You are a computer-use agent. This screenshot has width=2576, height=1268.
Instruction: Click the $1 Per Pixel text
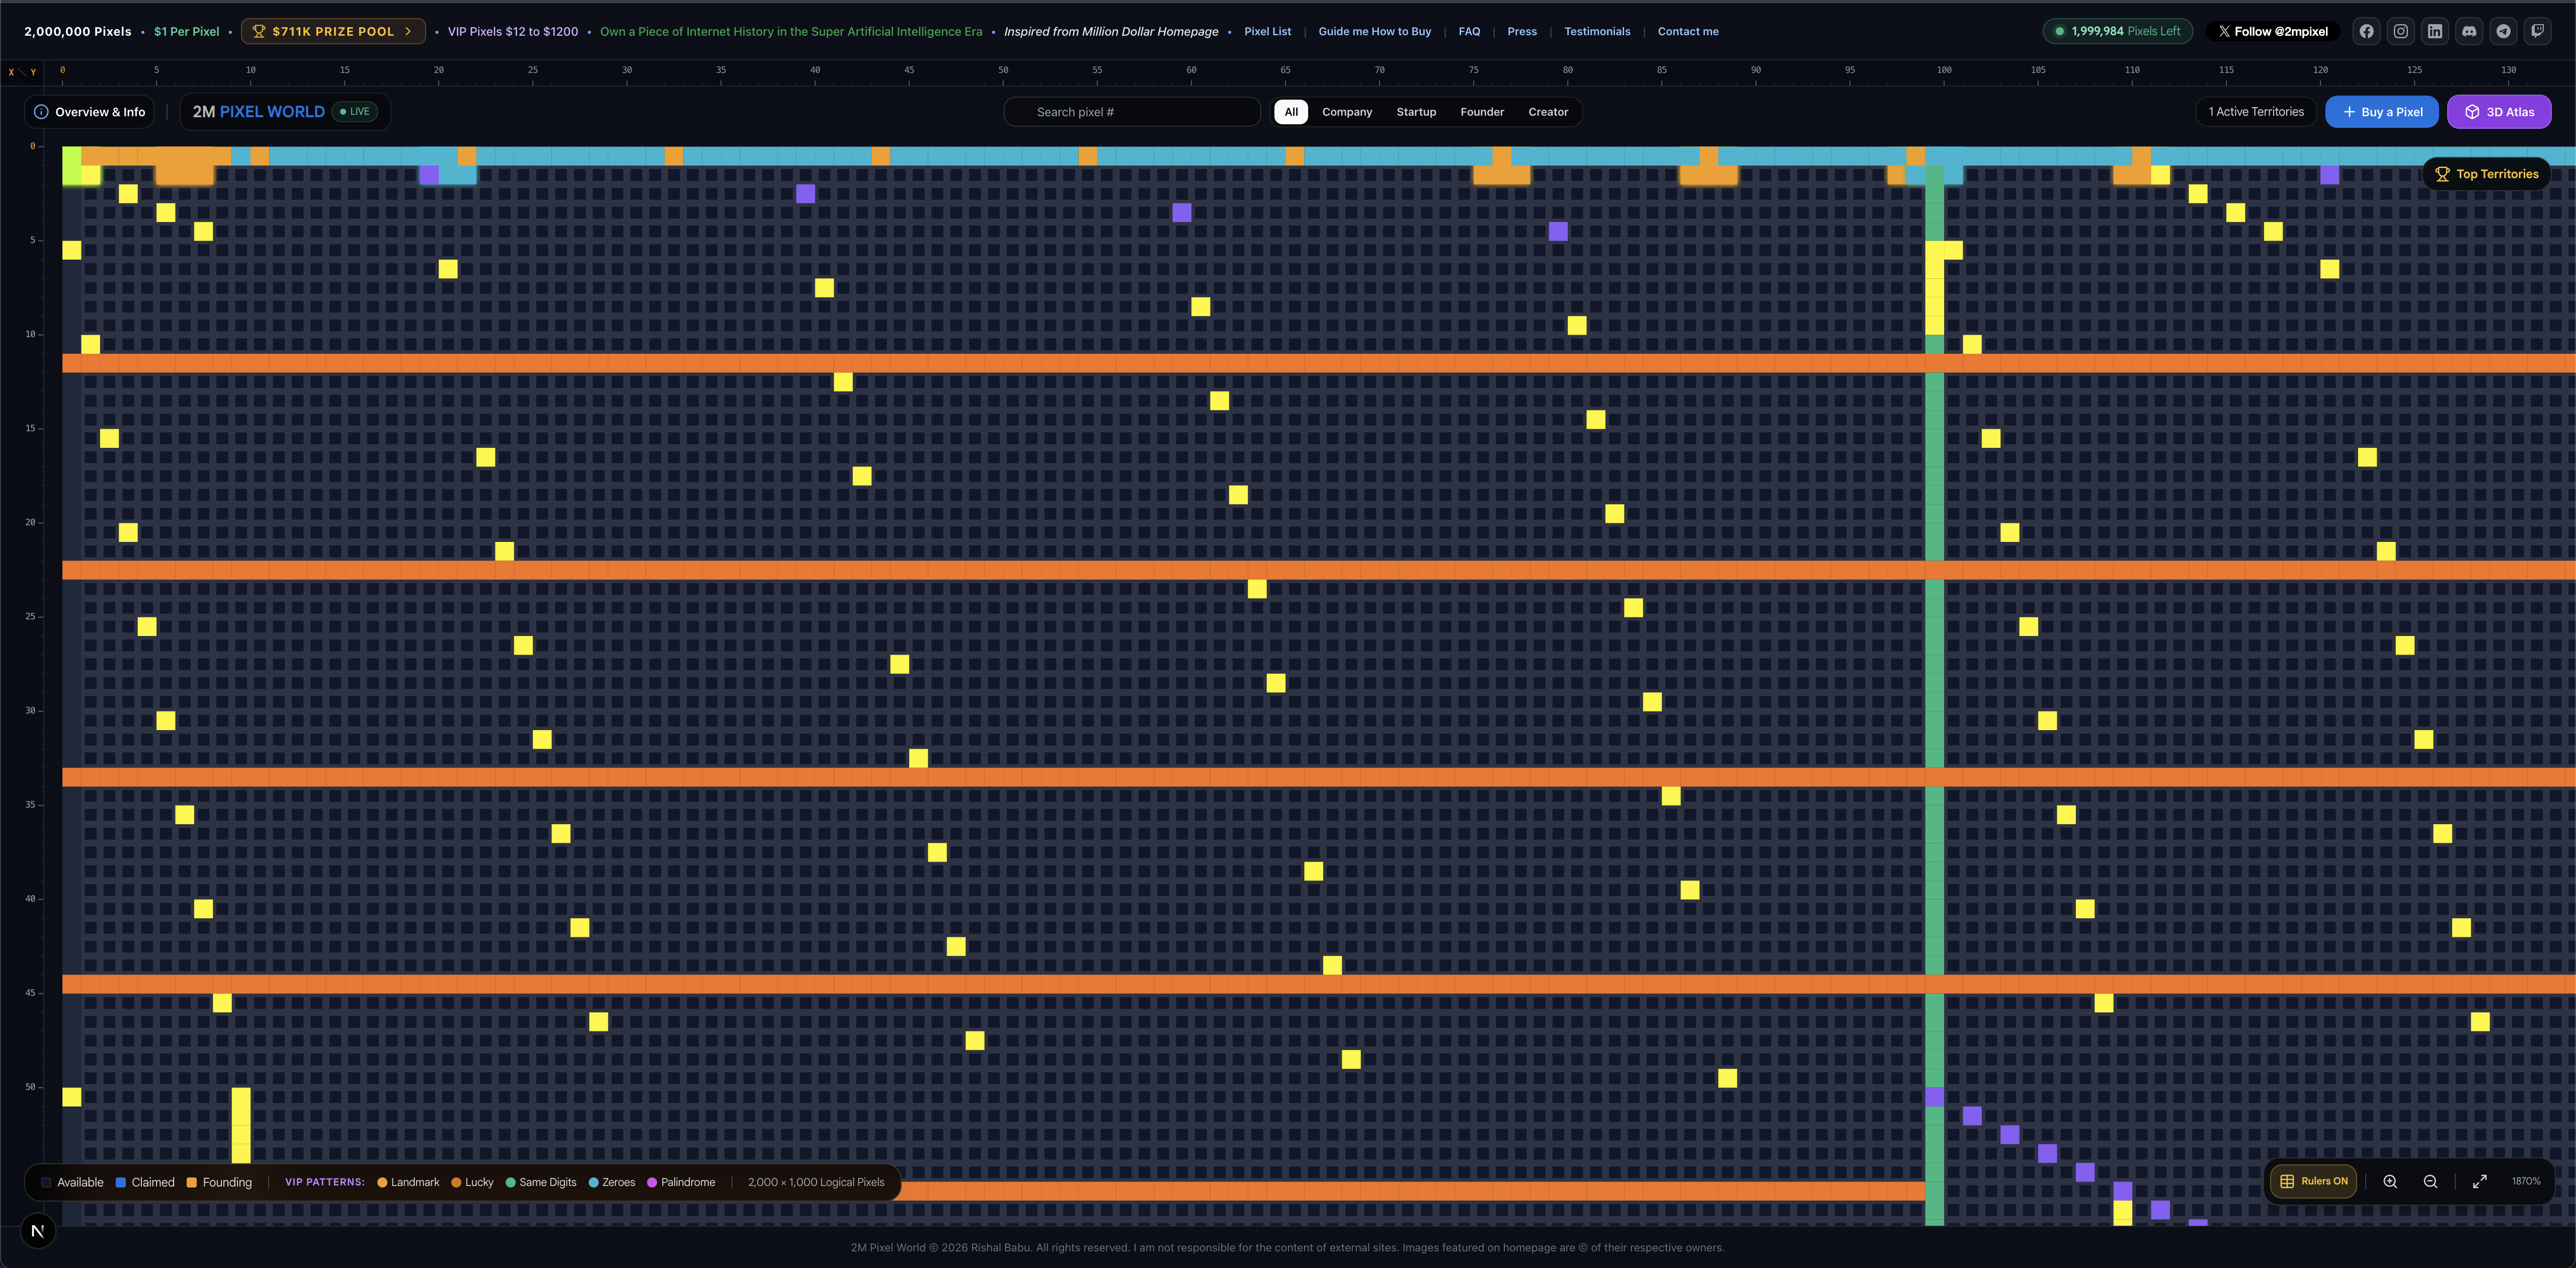[x=186, y=31]
